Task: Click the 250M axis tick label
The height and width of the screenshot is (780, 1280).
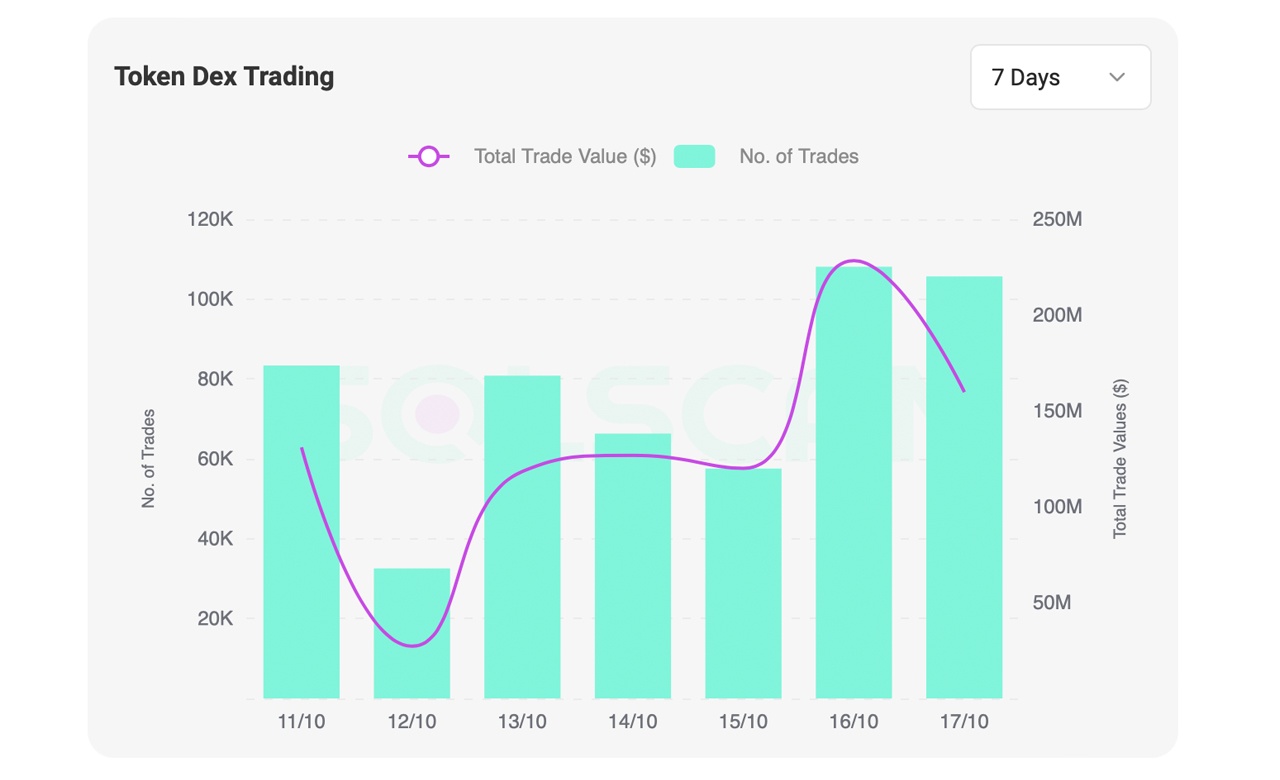Action: tap(1055, 219)
